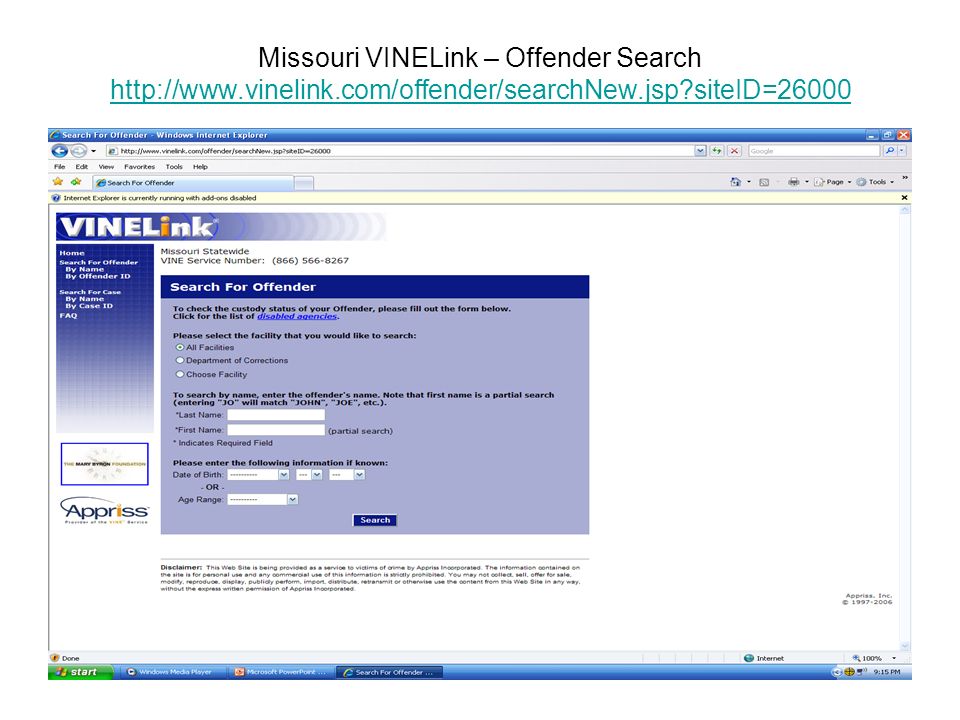Click the Favorites Center star icon
This screenshot has width=960, height=720.
tap(58, 182)
